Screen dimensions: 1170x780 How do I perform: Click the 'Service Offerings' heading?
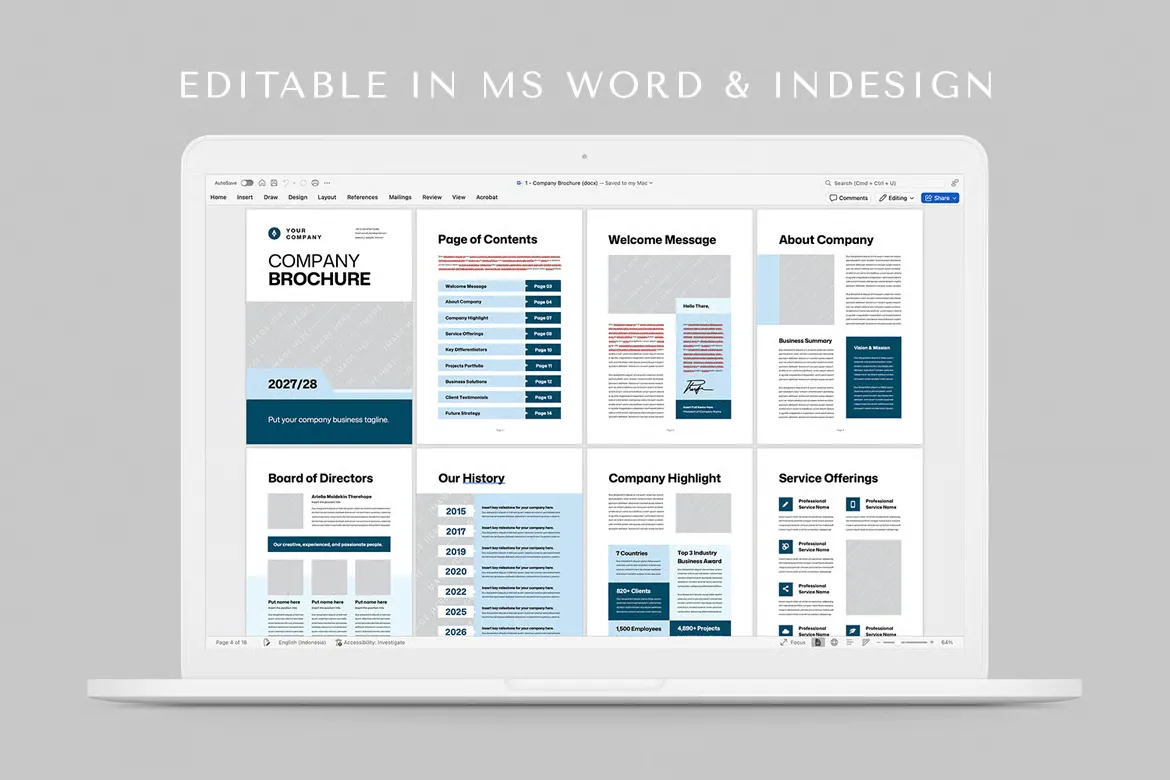click(828, 478)
